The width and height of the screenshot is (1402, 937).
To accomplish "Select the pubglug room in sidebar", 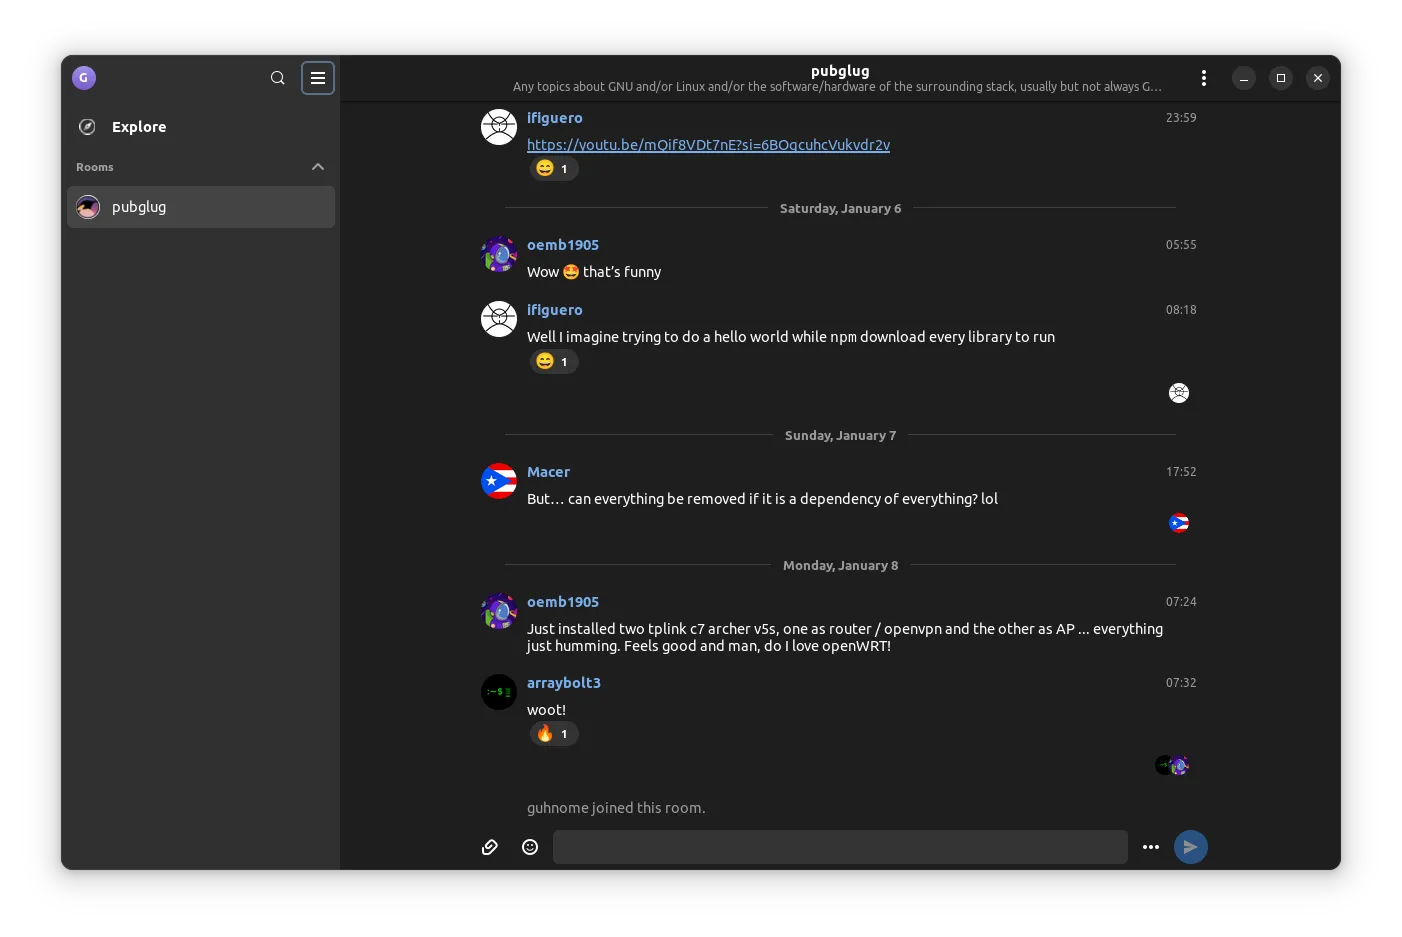I will 200,207.
